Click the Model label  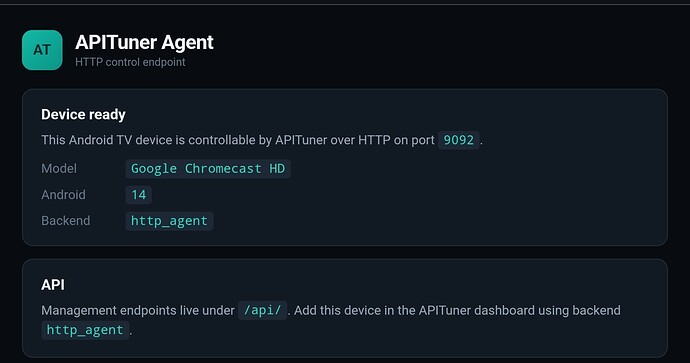coord(59,169)
